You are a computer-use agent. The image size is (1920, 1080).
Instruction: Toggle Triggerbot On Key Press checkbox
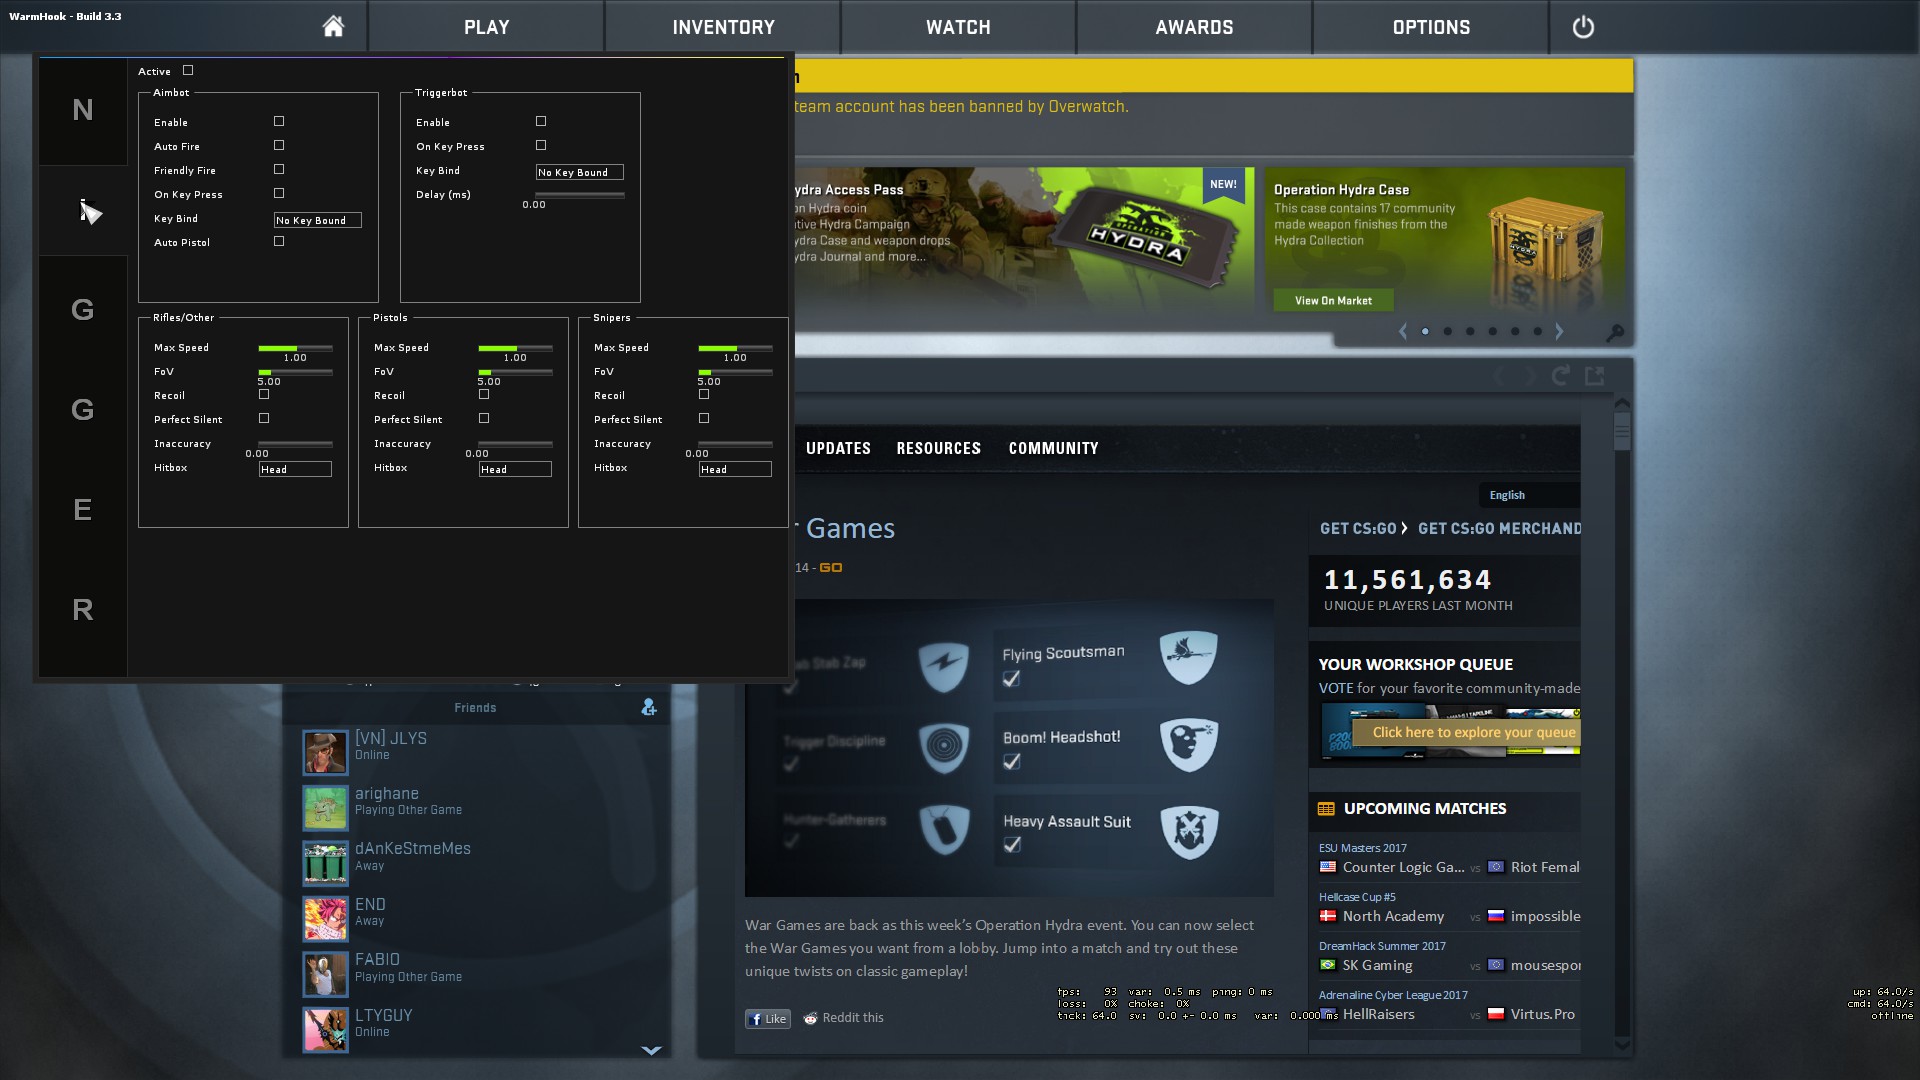click(x=541, y=145)
